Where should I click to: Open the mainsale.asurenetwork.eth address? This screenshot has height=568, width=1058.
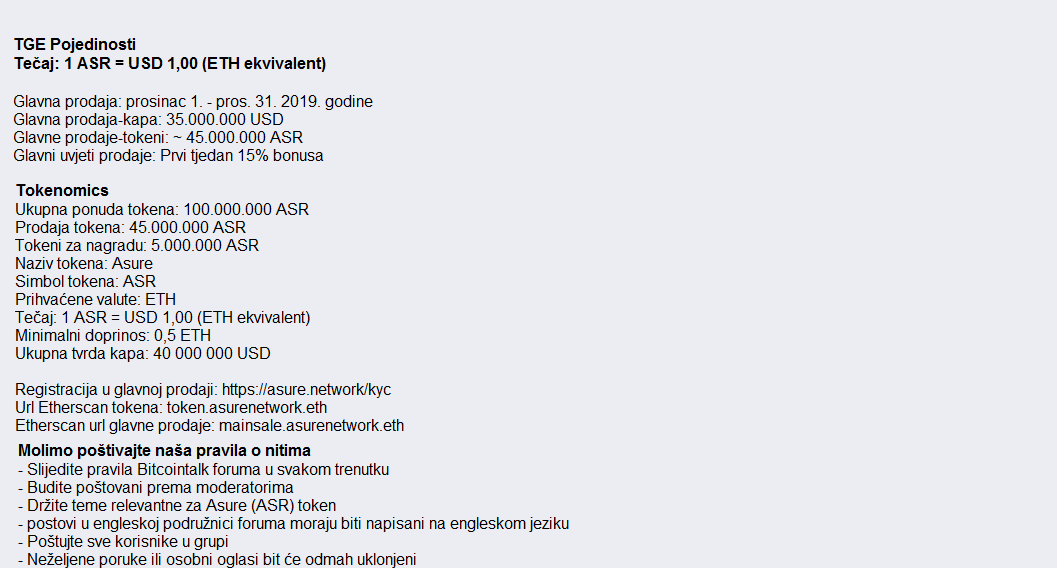pyautogui.click(x=312, y=426)
